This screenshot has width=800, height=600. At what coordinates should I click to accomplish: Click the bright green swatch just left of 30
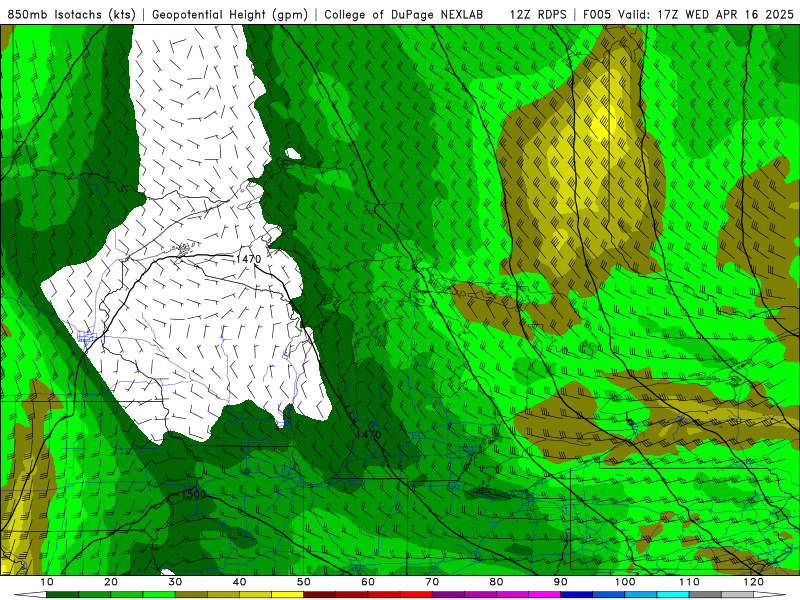tap(159, 595)
